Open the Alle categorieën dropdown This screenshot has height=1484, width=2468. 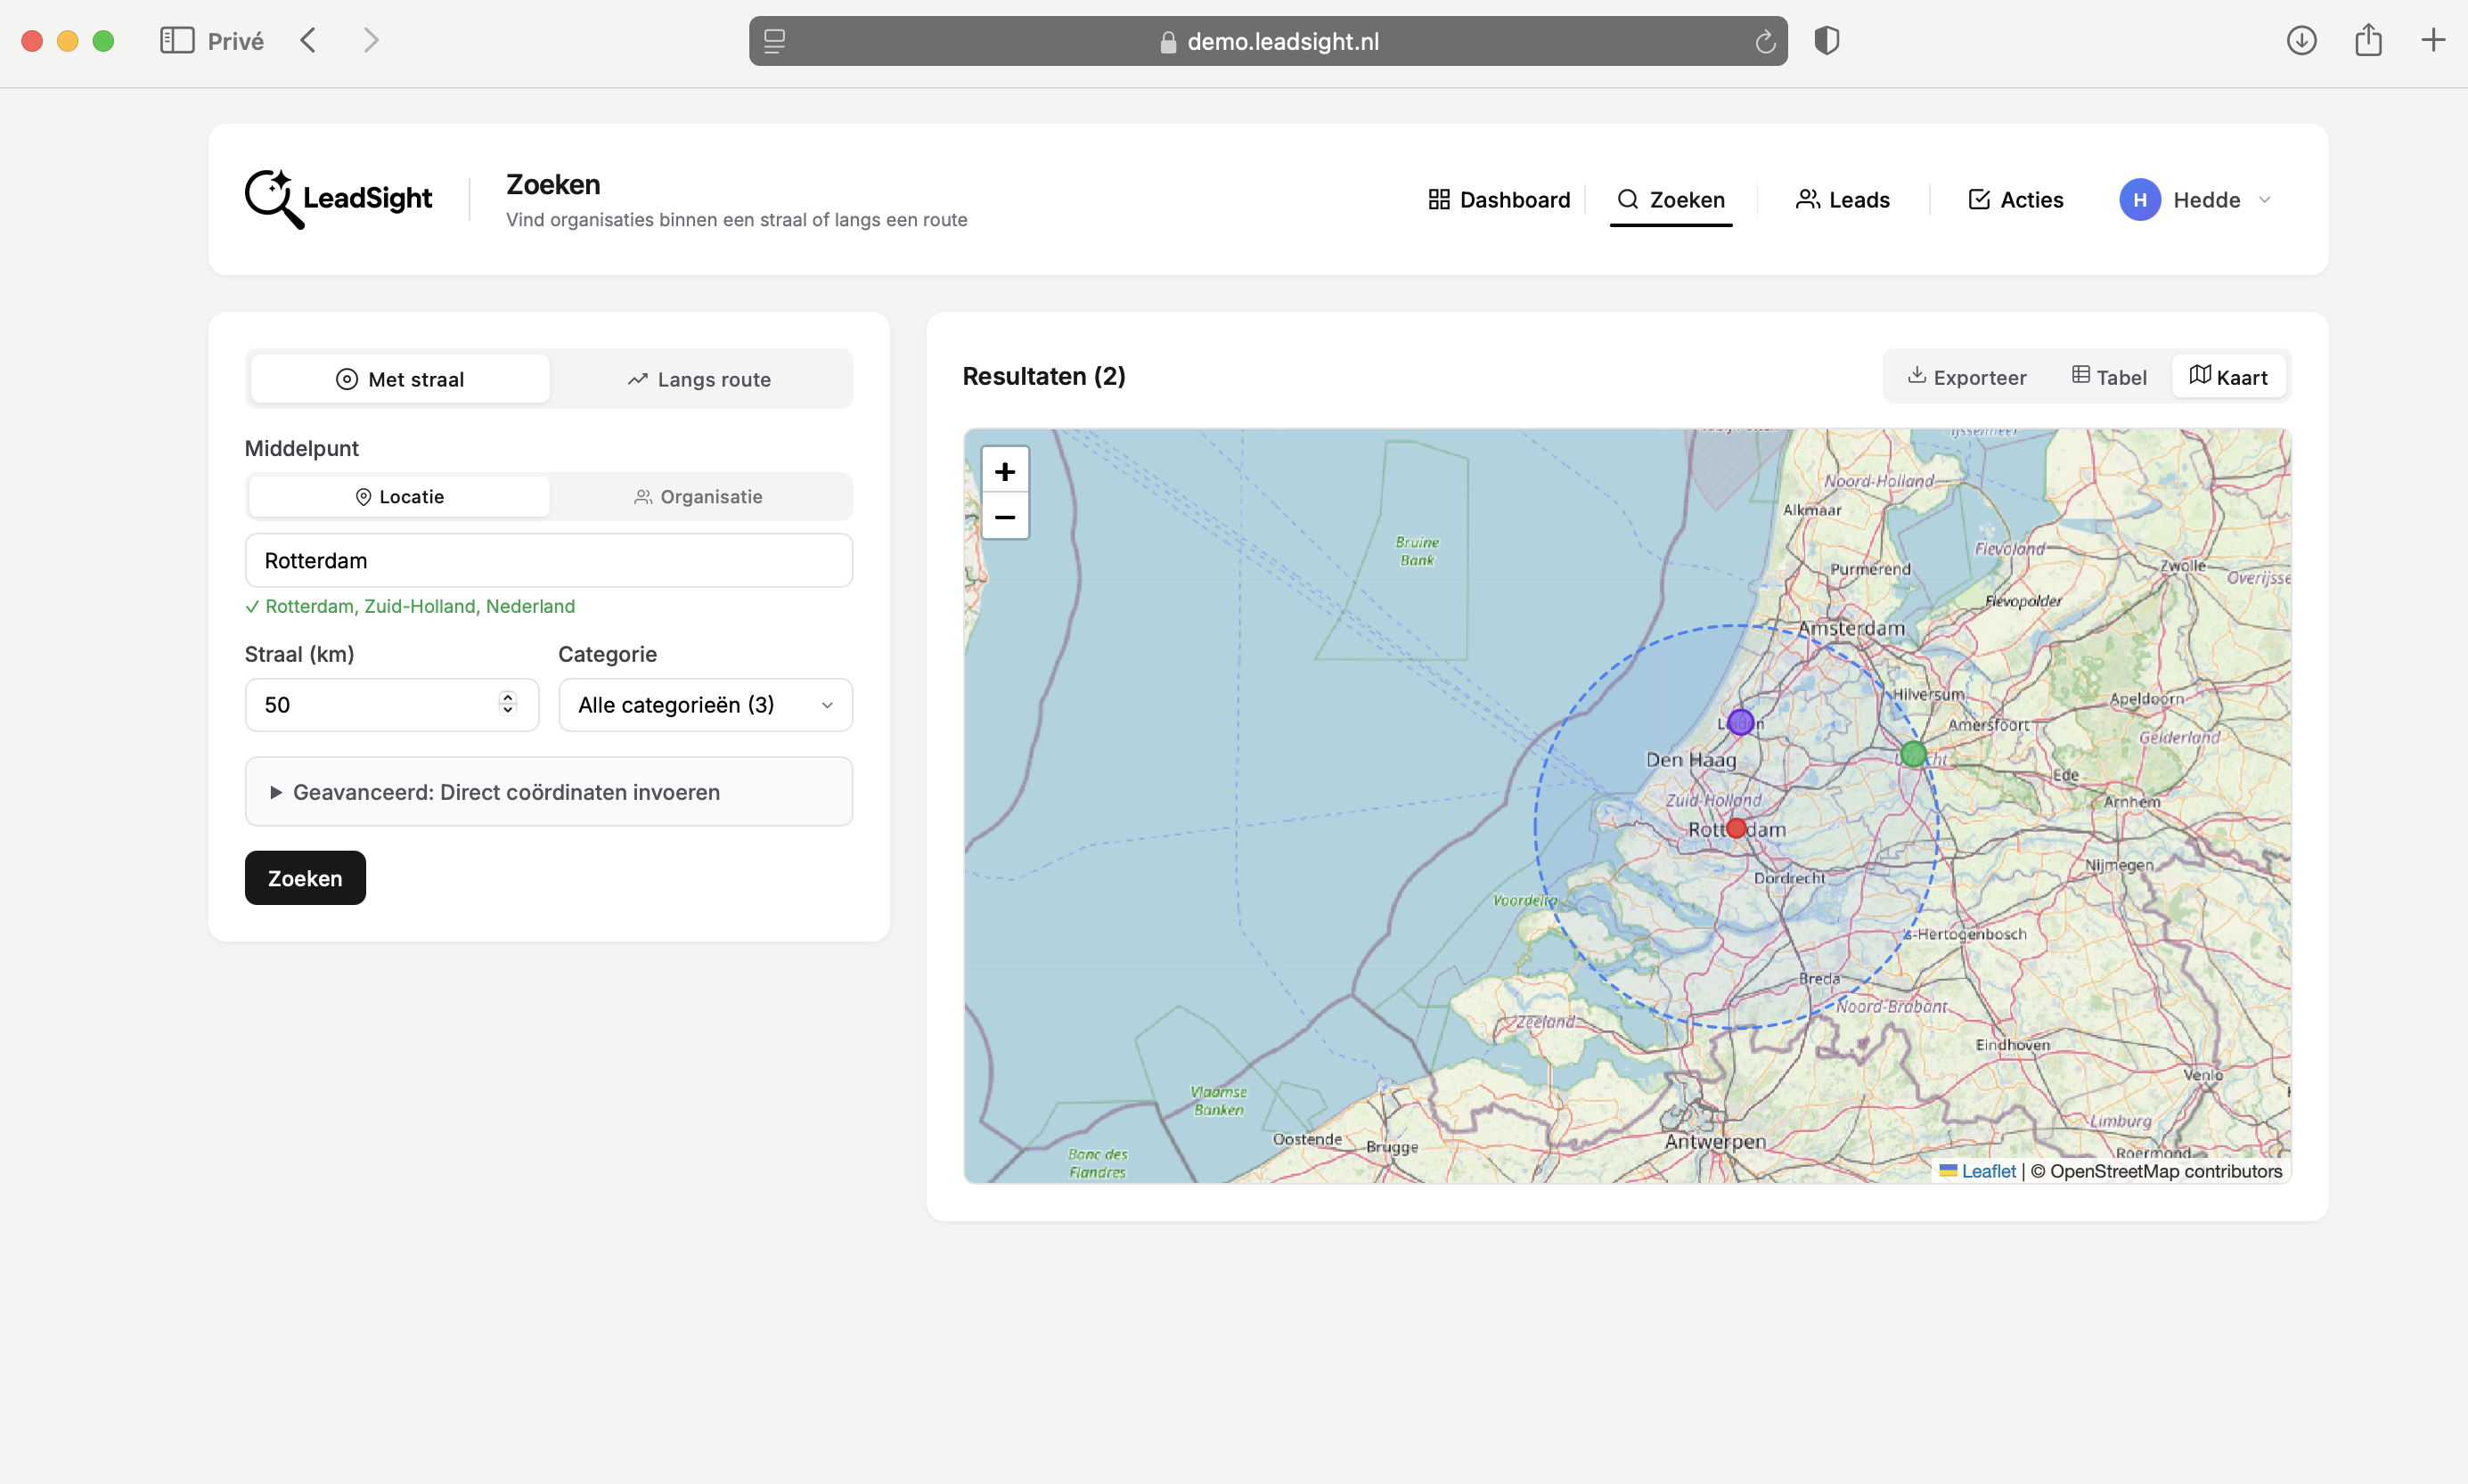click(x=703, y=704)
